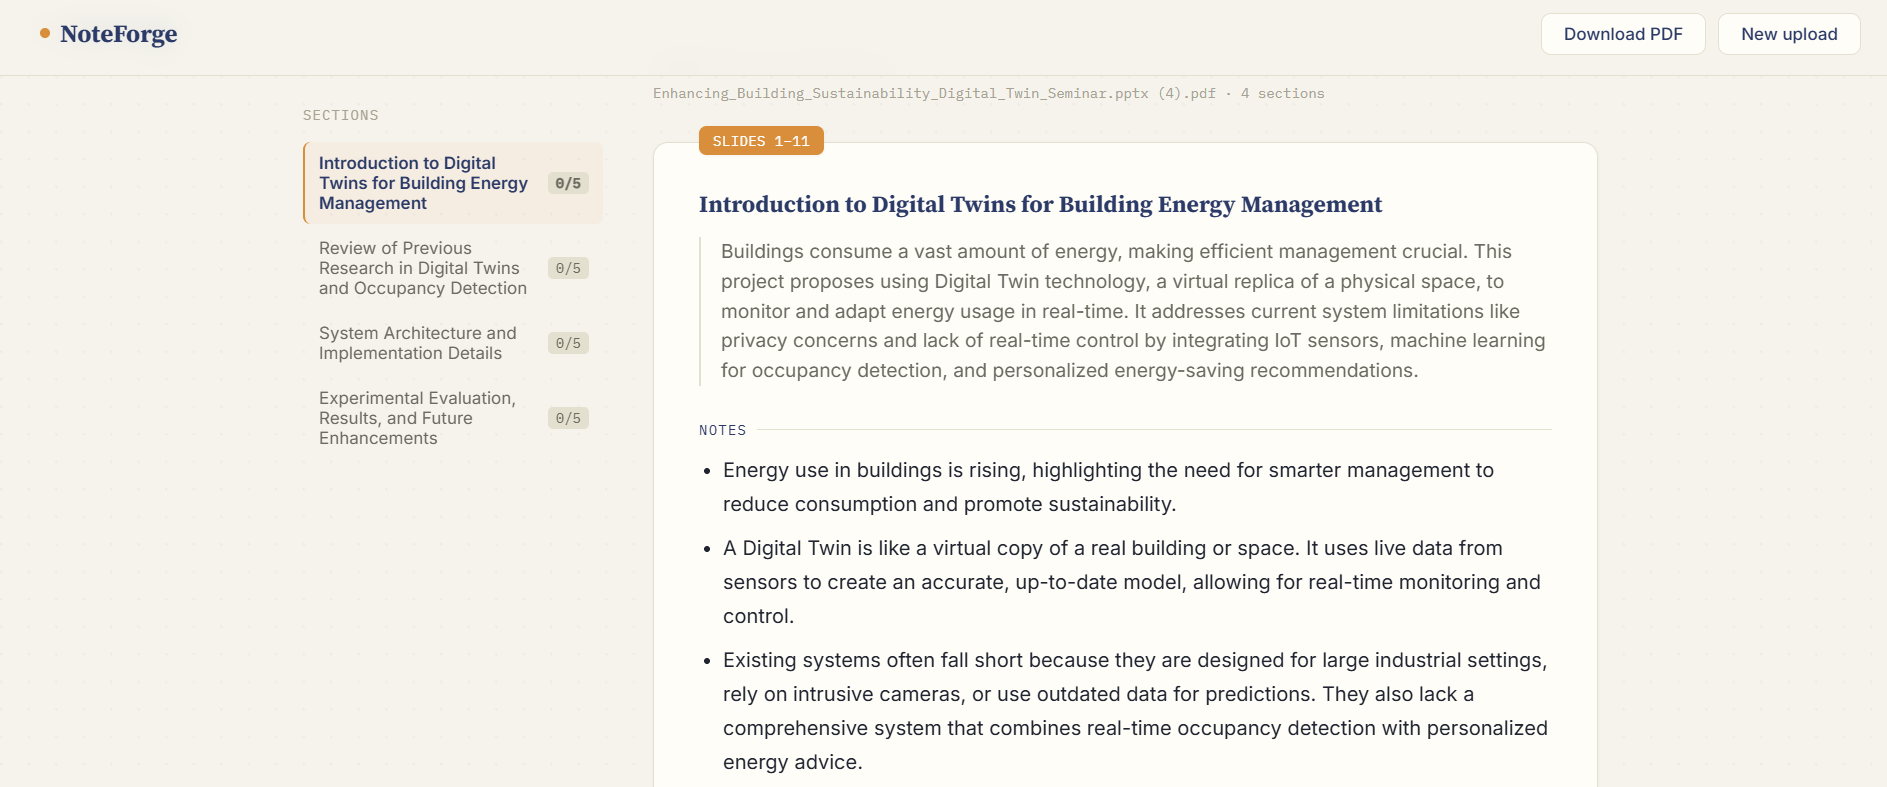Start a New upload
The height and width of the screenshot is (787, 1887).
tap(1789, 34)
